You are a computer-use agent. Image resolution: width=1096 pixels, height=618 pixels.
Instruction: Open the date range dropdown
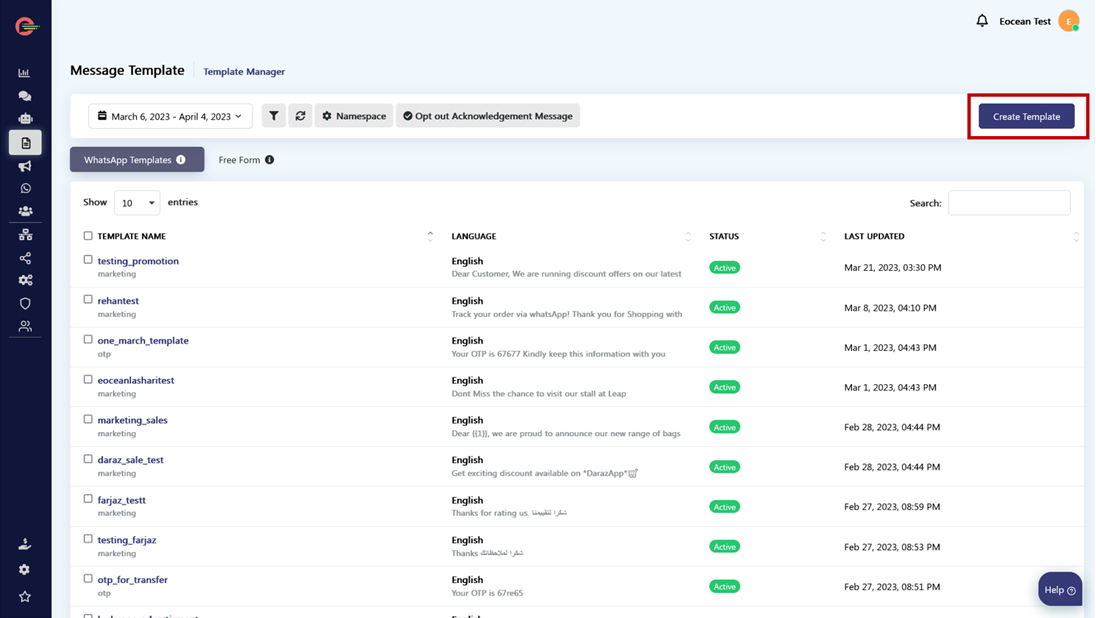[171, 116]
